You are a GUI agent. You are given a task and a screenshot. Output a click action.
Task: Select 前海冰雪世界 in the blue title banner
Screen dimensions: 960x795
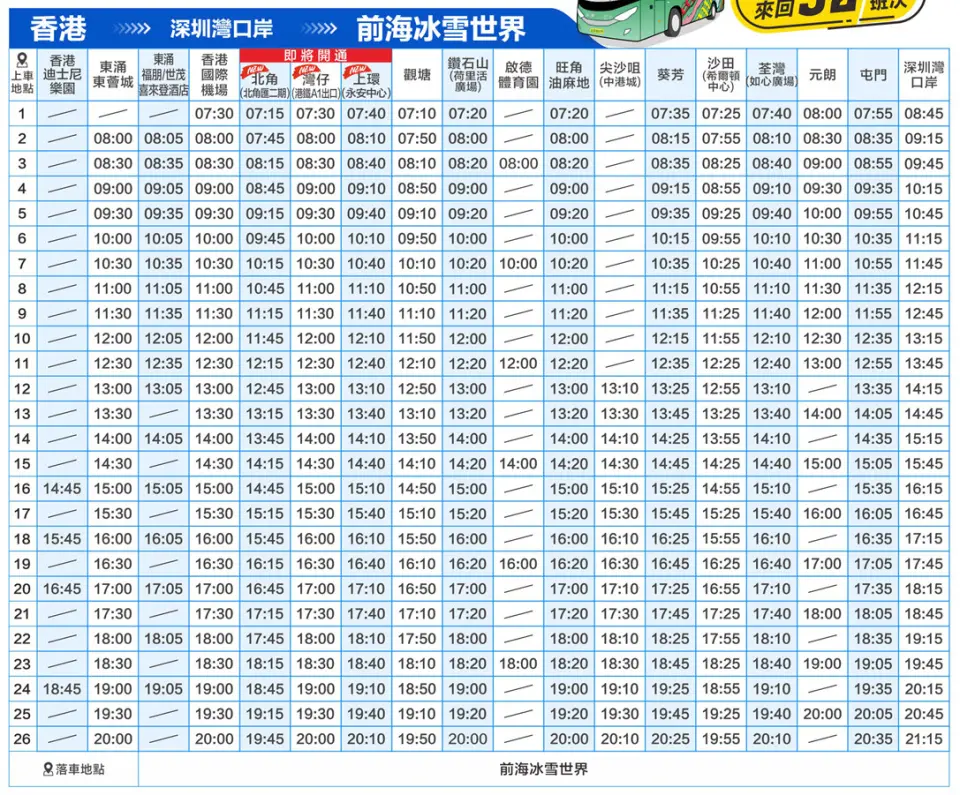[x=441, y=29]
